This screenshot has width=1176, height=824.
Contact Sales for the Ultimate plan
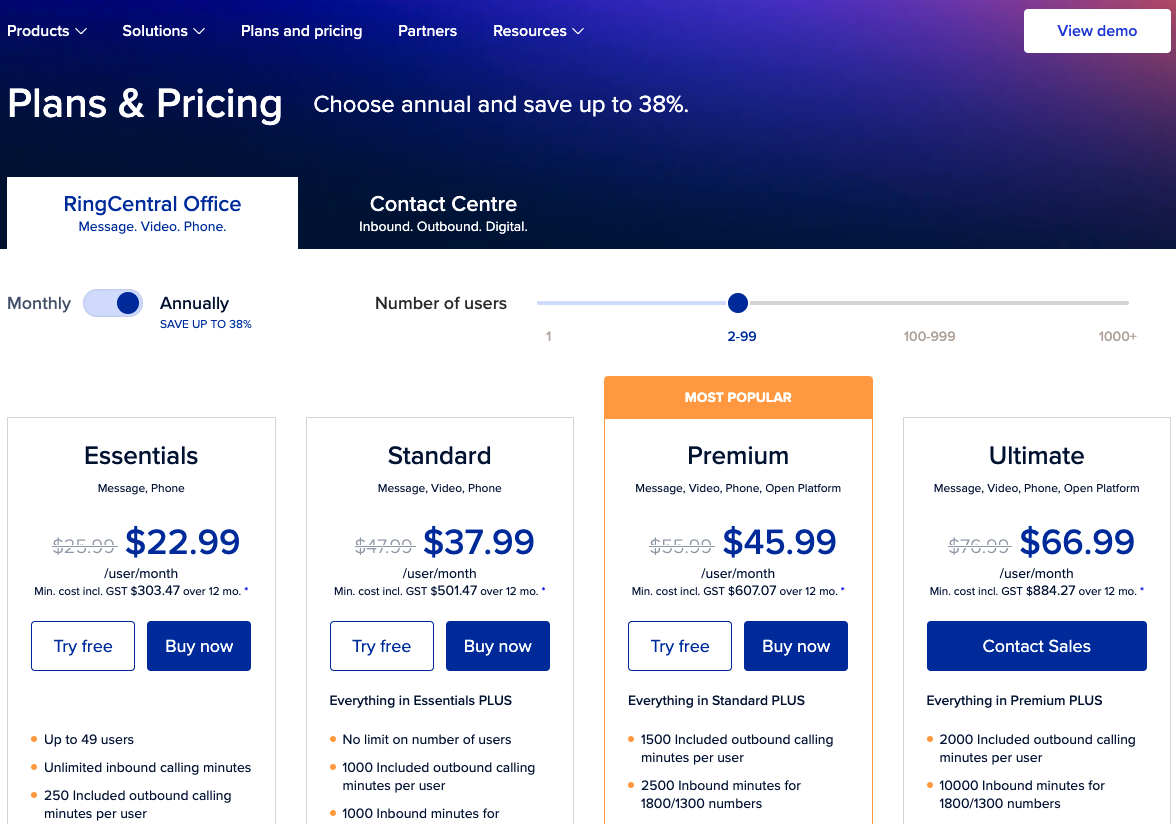click(x=1036, y=646)
